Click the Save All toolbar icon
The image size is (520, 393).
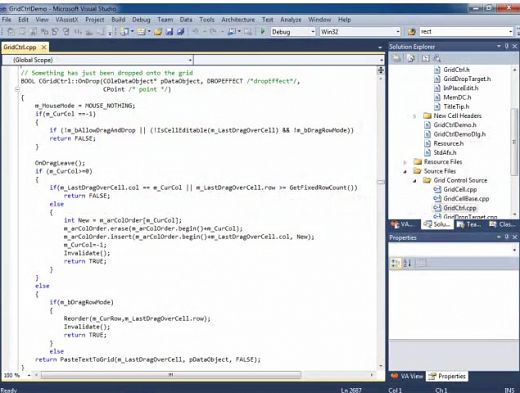[181, 32]
